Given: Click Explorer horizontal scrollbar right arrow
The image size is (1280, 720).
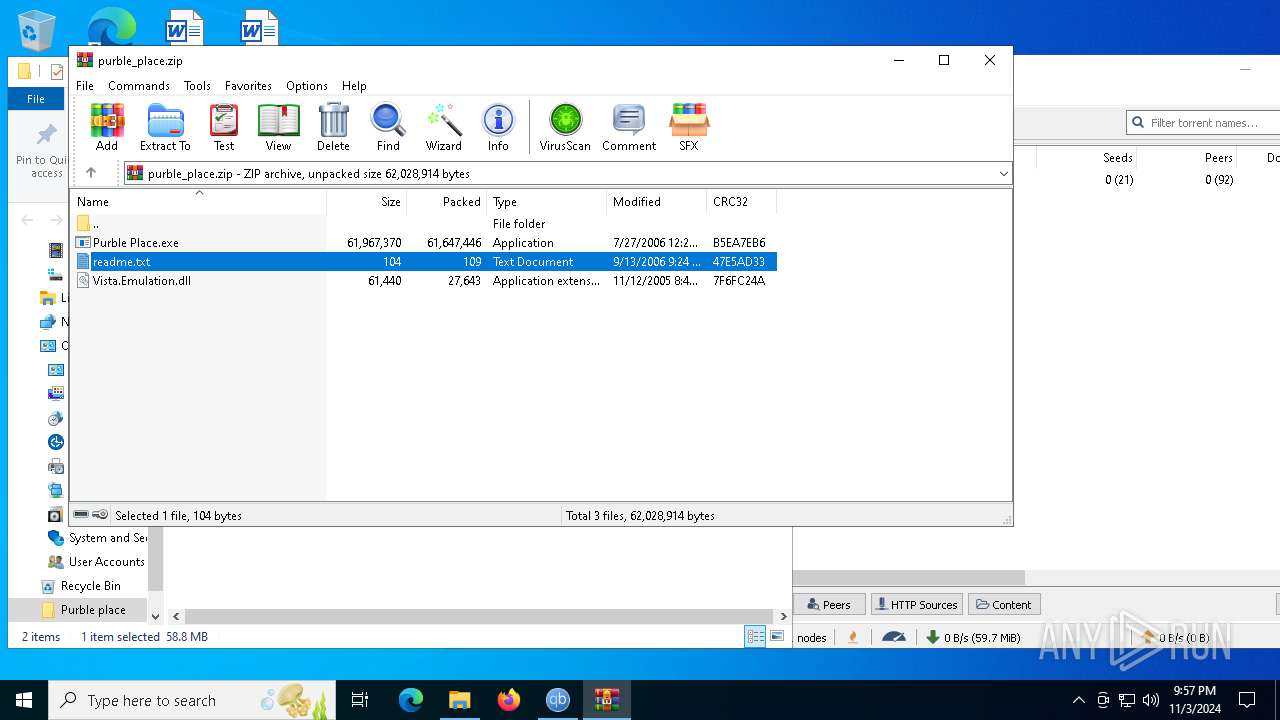Looking at the screenshot, I should 783,617.
